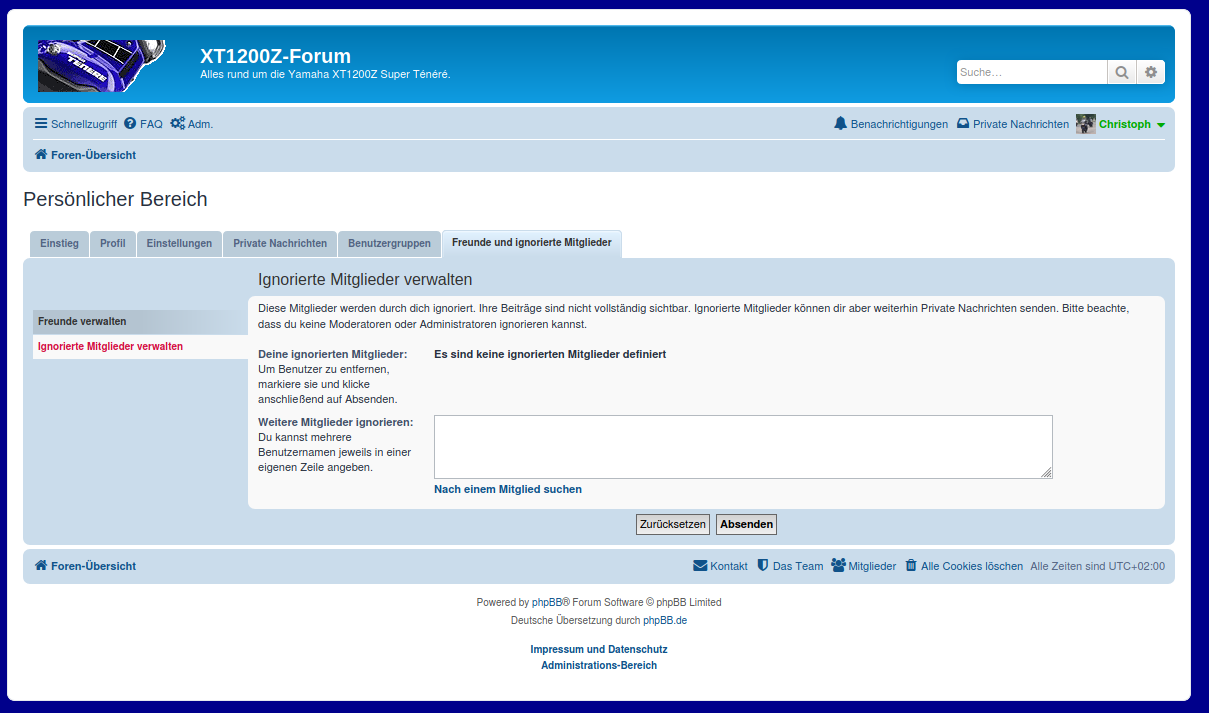Screen dimensions: 1209x713
Task: Click the Suche search input field
Action: (x=1031, y=72)
